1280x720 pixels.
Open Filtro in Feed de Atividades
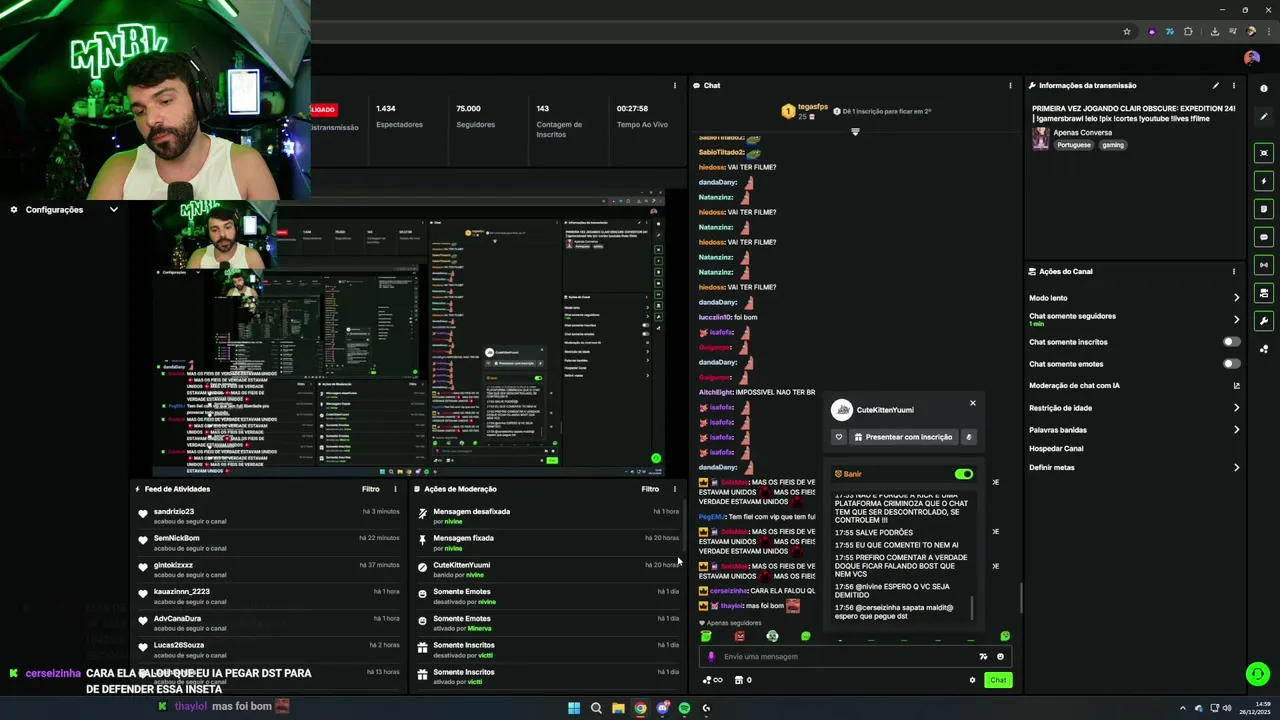click(370, 489)
